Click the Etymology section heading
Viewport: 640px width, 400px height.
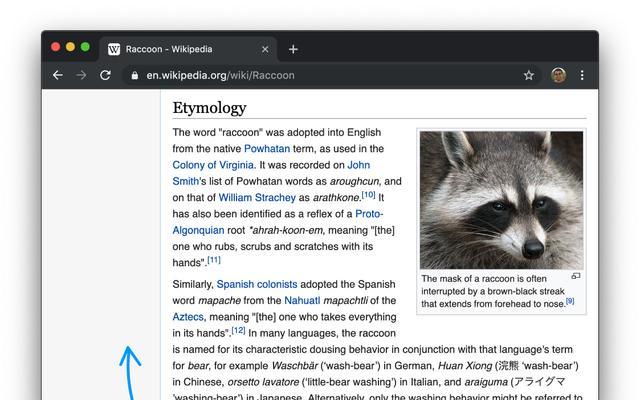click(x=209, y=108)
